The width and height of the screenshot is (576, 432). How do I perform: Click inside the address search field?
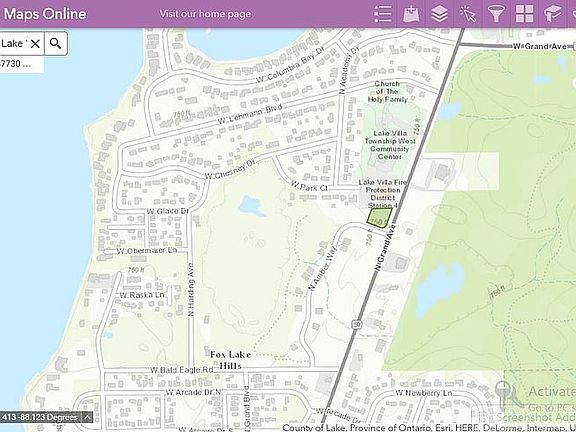click(x=14, y=44)
